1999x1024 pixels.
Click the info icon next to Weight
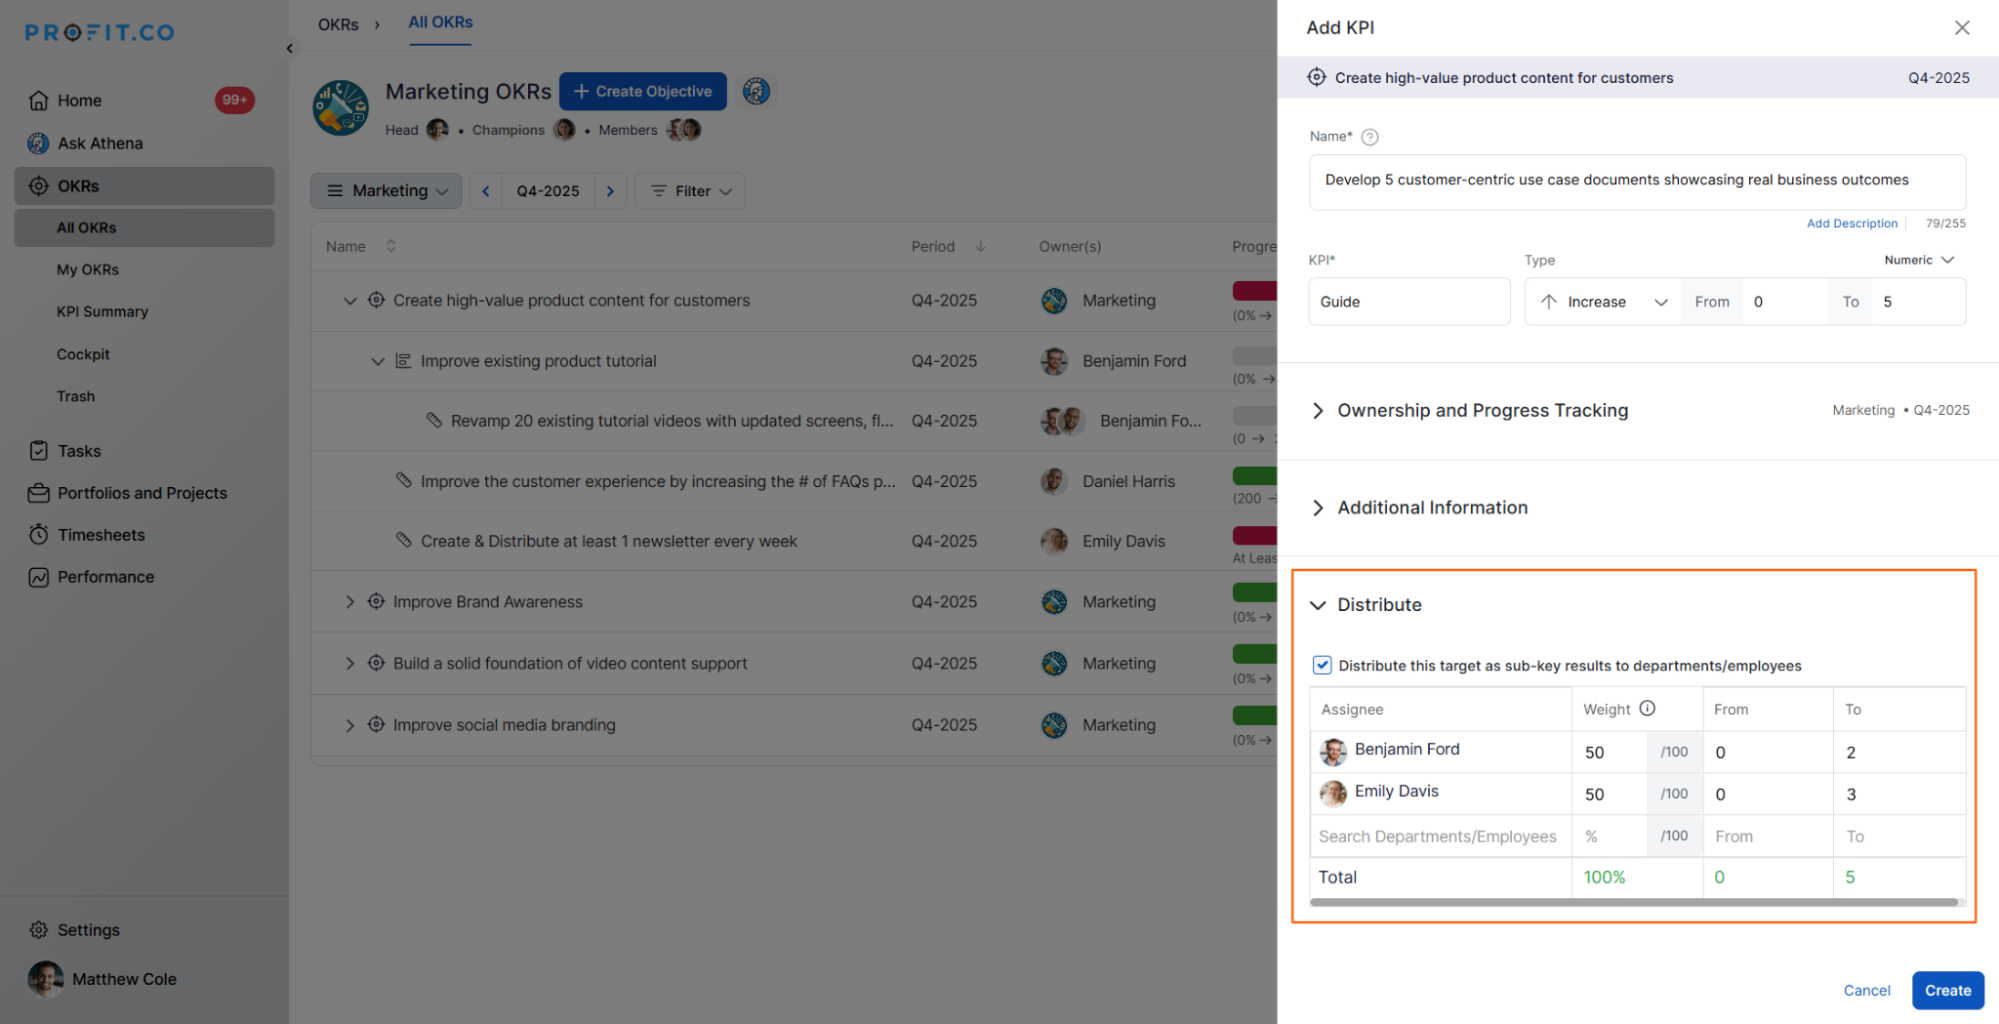click(x=1648, y=709)
